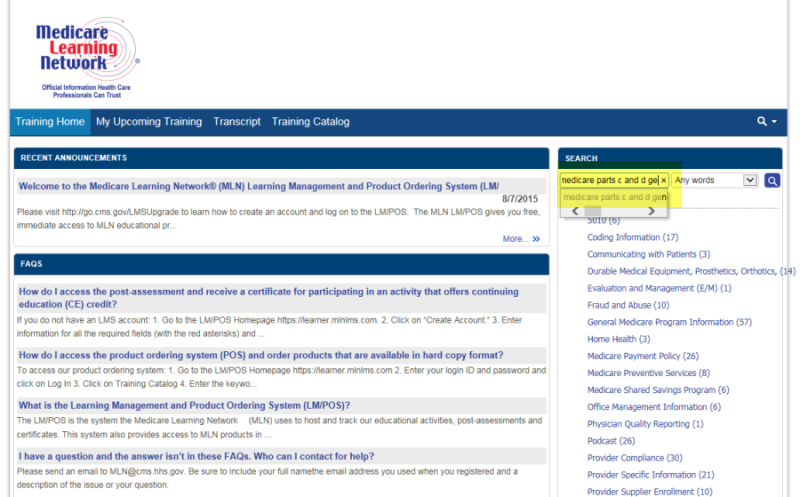The image size is (800, 497).
Task: Select Durable Medical Equipment category
Action: point(691,271)
